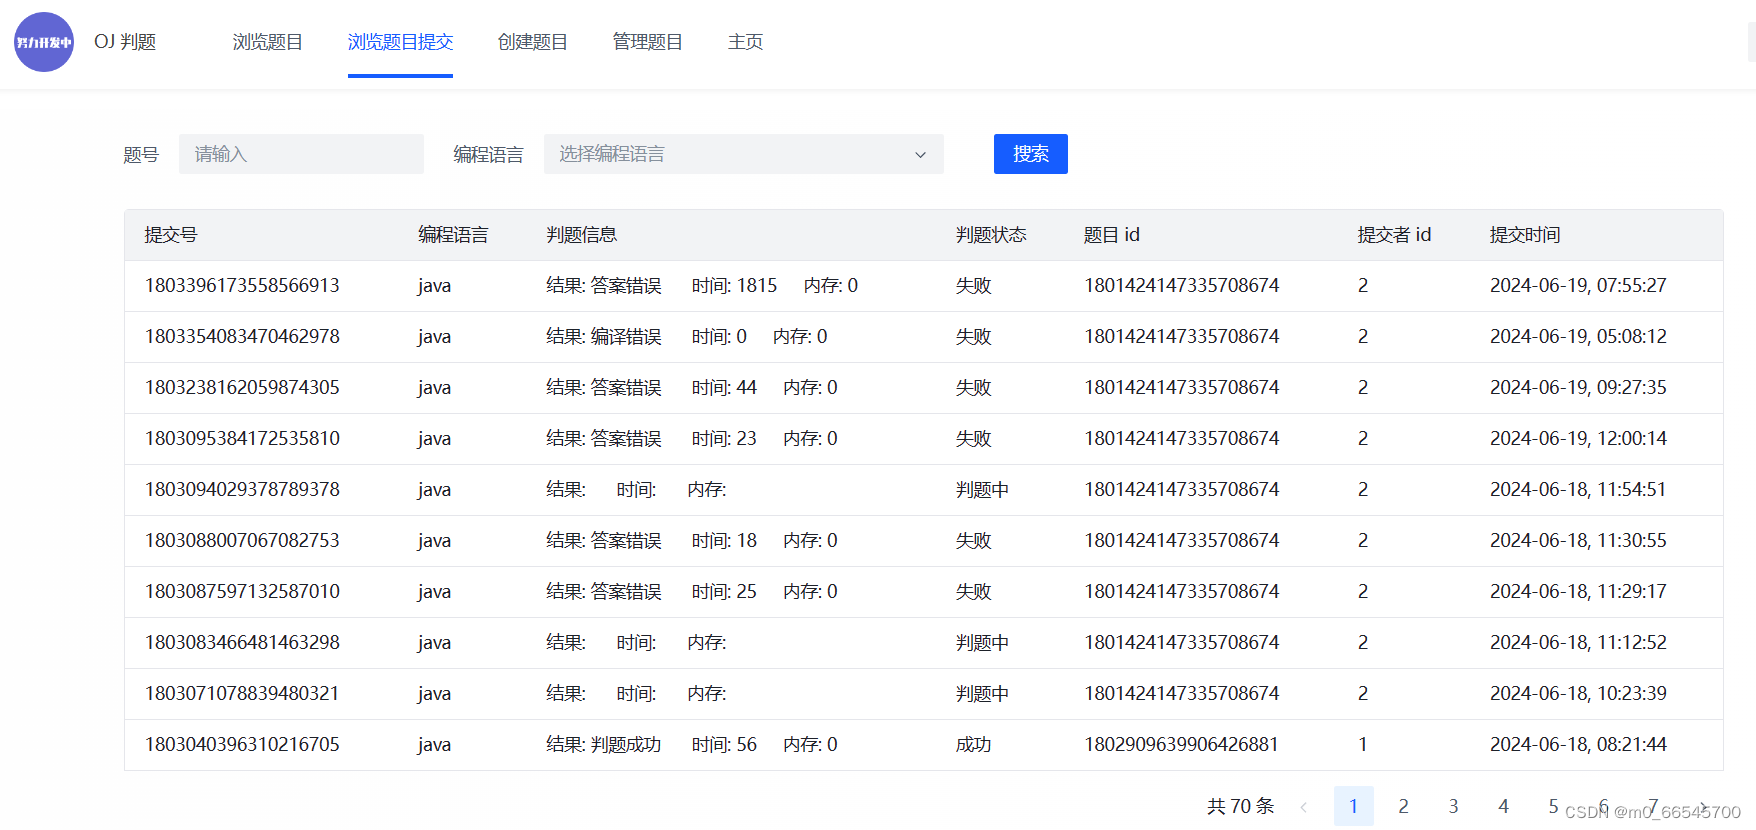Image resolution: width=1756 pixels, height=830 pixels.
Task: Click the blue 搜索 button
Action: [x=1030, y=154]
